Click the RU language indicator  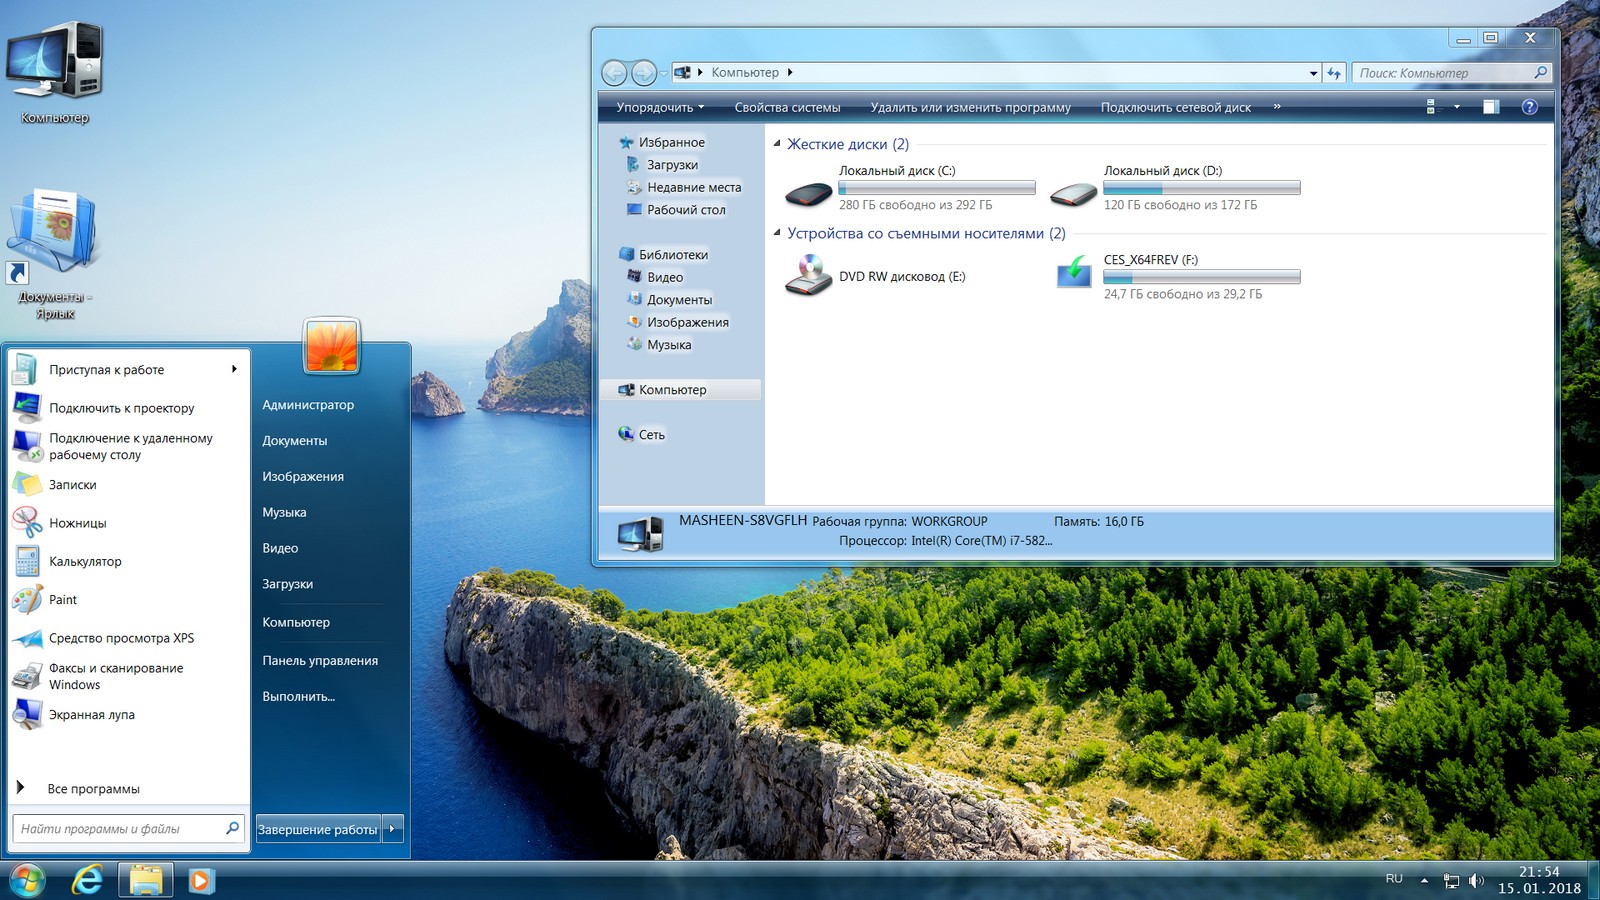[x=1394, y=879]
